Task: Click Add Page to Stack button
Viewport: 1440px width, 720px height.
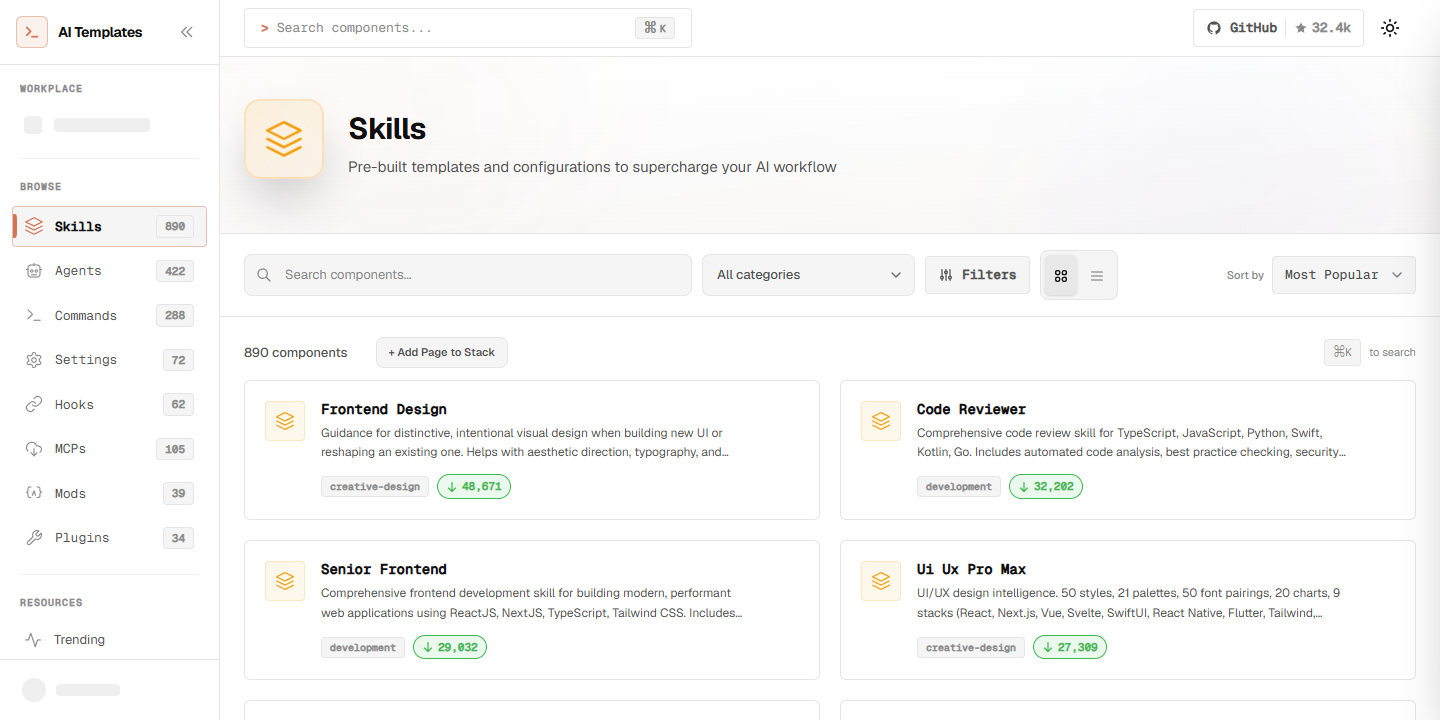Action: (x=442, y=353)
